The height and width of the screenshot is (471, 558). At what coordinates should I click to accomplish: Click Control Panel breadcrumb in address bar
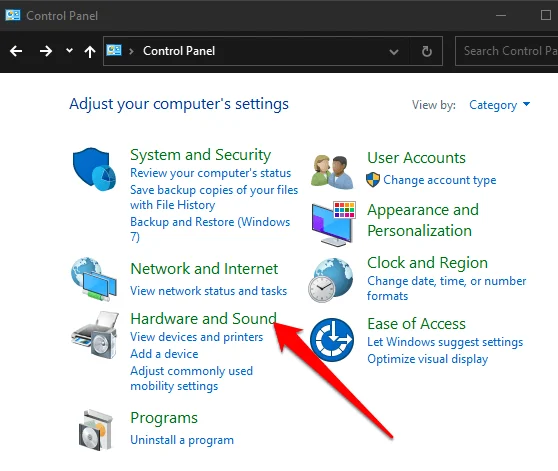click(179, 51)
